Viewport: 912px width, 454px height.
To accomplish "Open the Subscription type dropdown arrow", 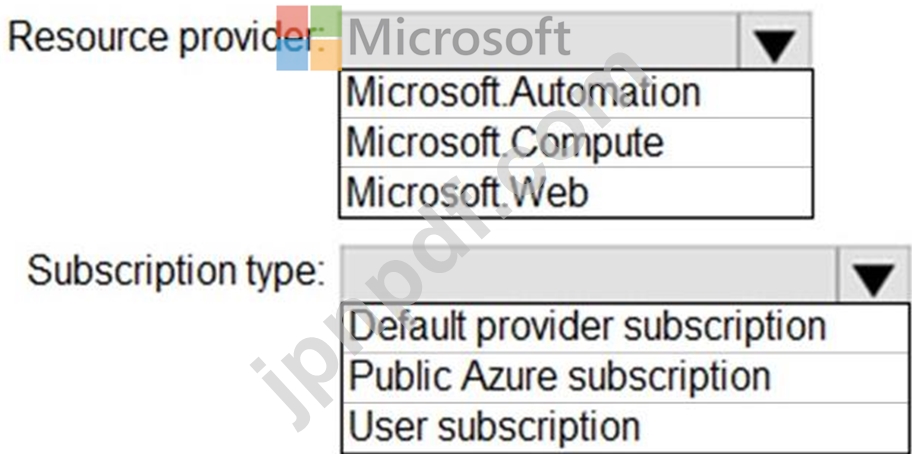I will click(x=874, y=274).
